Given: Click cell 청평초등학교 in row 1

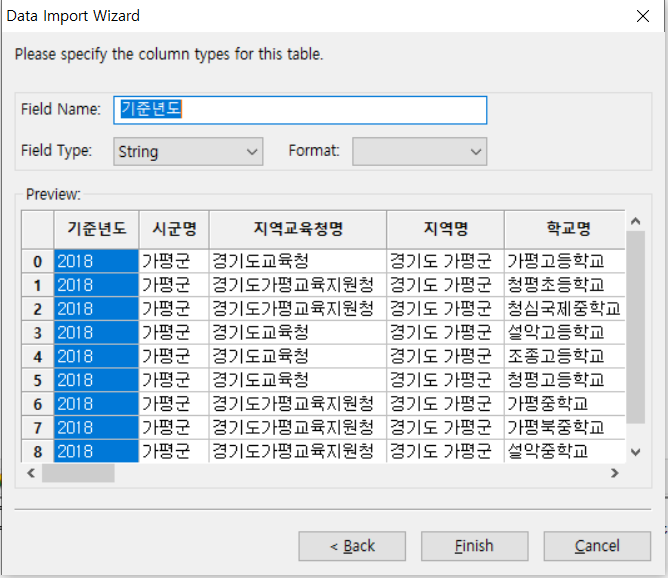Looking at the screenshot, I should click(x=565, y=285).
